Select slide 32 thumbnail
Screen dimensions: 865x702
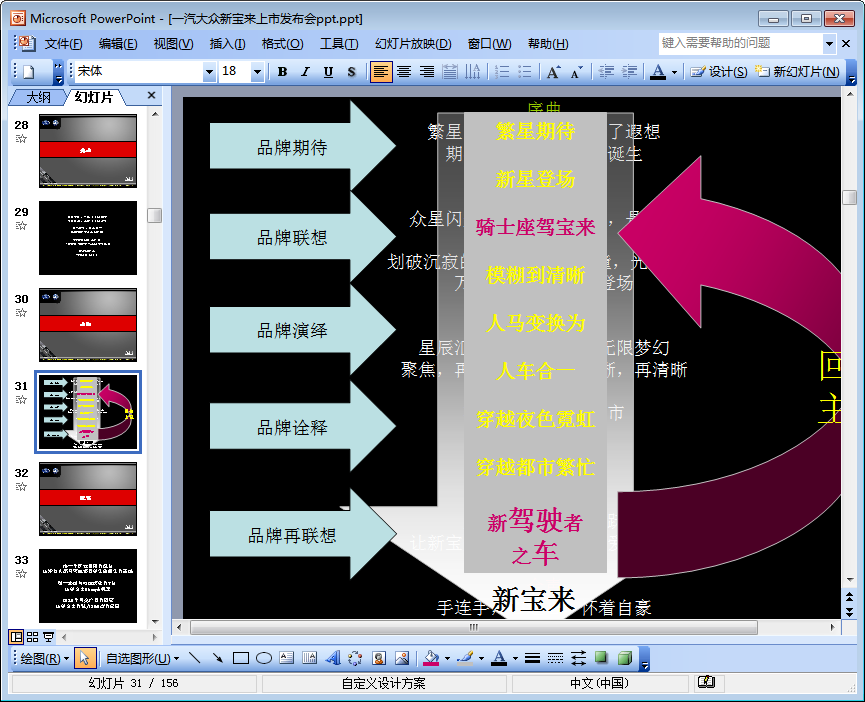pyautogui.click(x=88, y=499)
